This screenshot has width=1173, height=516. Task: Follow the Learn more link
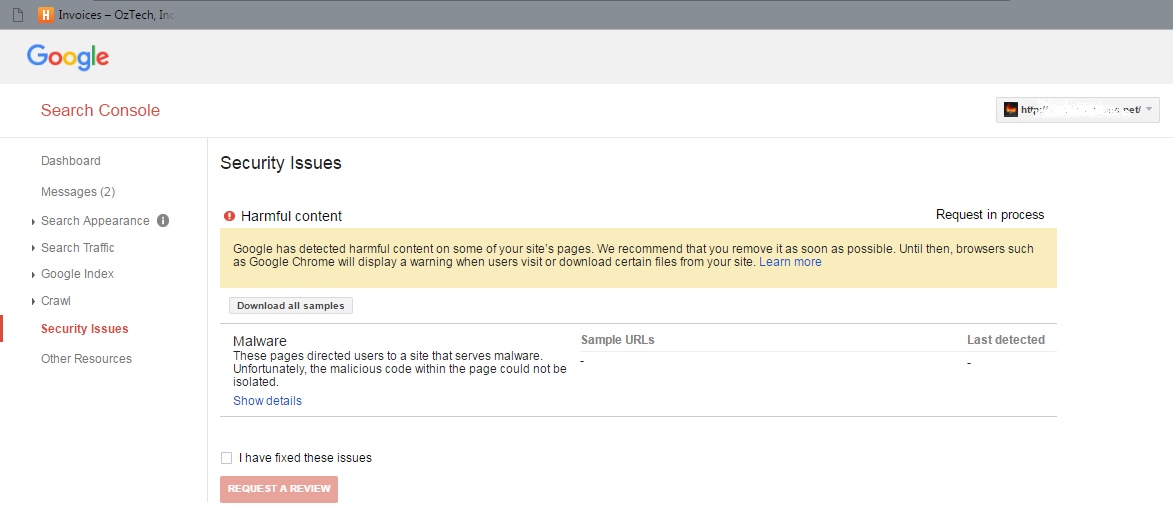790,262
